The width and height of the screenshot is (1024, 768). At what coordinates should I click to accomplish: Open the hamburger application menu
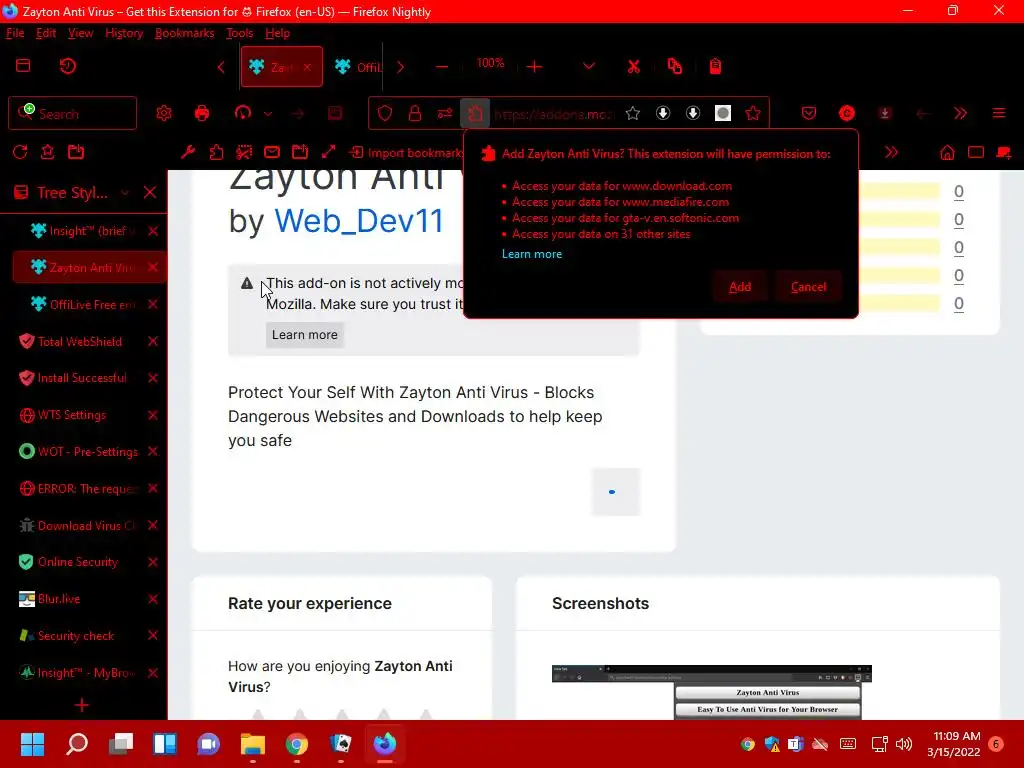pyautogui.click(x=999, y=114)
